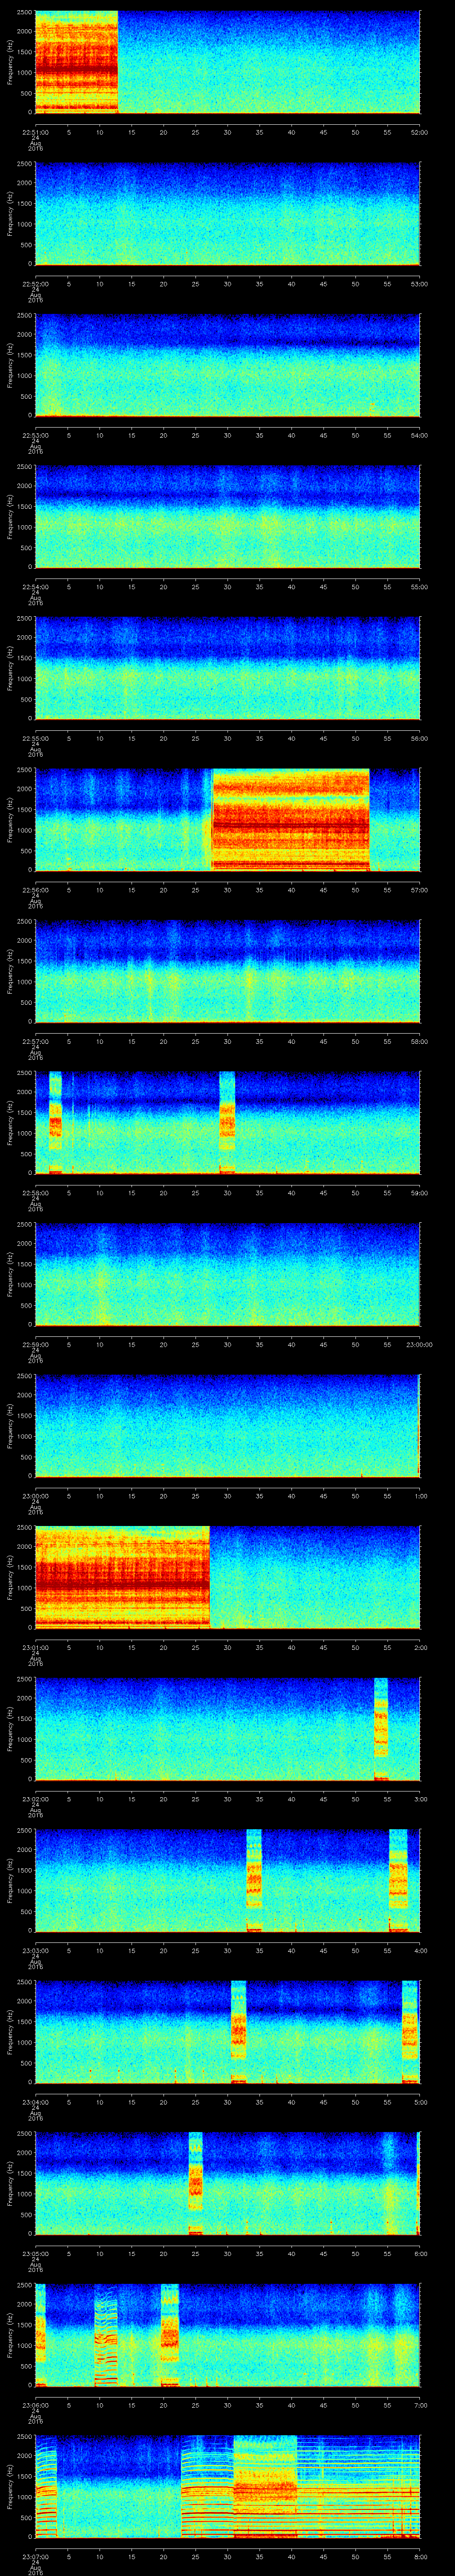Click the Frequency (Hz) axis label of 22:52 panel
This screenshot has height=2576, width=455.
point(10,213)
